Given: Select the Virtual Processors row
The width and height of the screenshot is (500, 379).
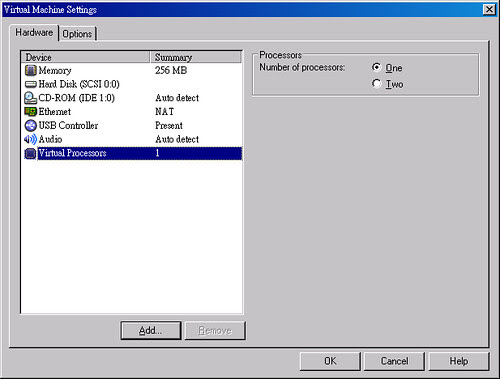Looking at the screenshot, I should pyautogui.click(x=132, y=153).
